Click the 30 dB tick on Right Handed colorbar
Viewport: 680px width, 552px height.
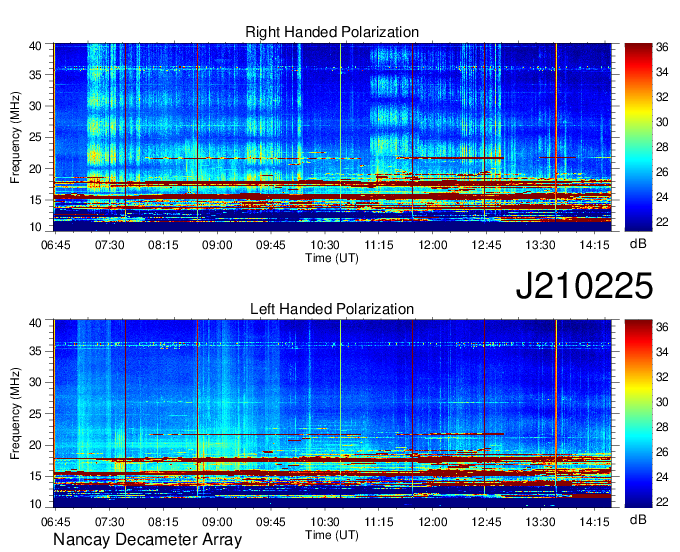coord(662,122)
